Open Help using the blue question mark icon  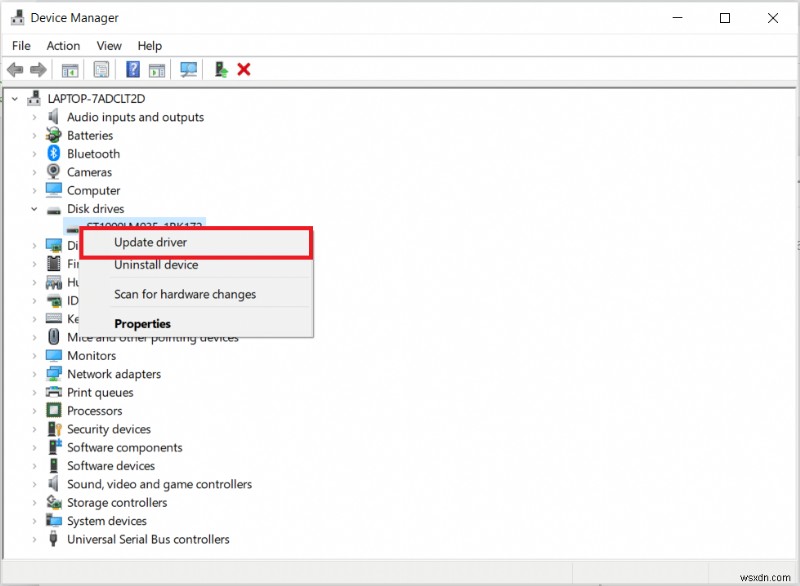click(x=134, y=69)
